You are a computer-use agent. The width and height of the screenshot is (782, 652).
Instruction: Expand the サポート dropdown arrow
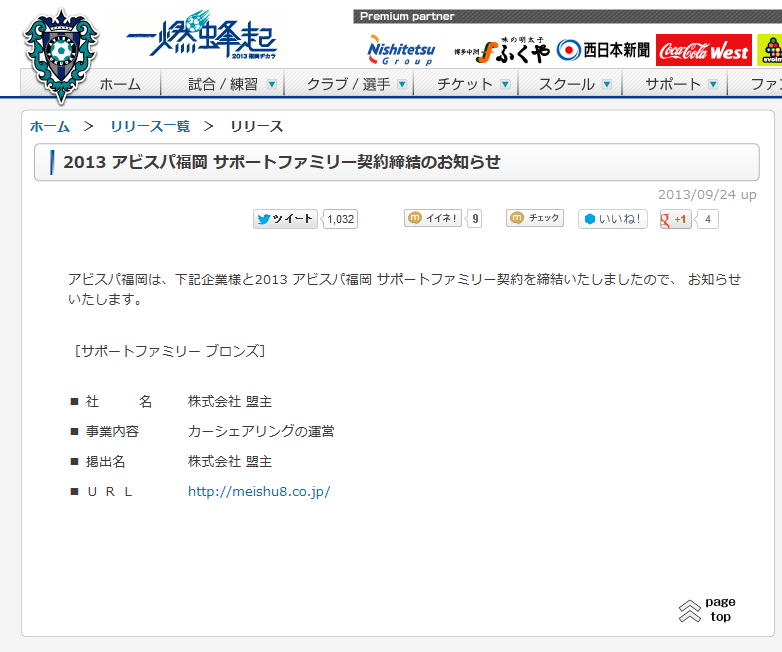pos(713,84)
